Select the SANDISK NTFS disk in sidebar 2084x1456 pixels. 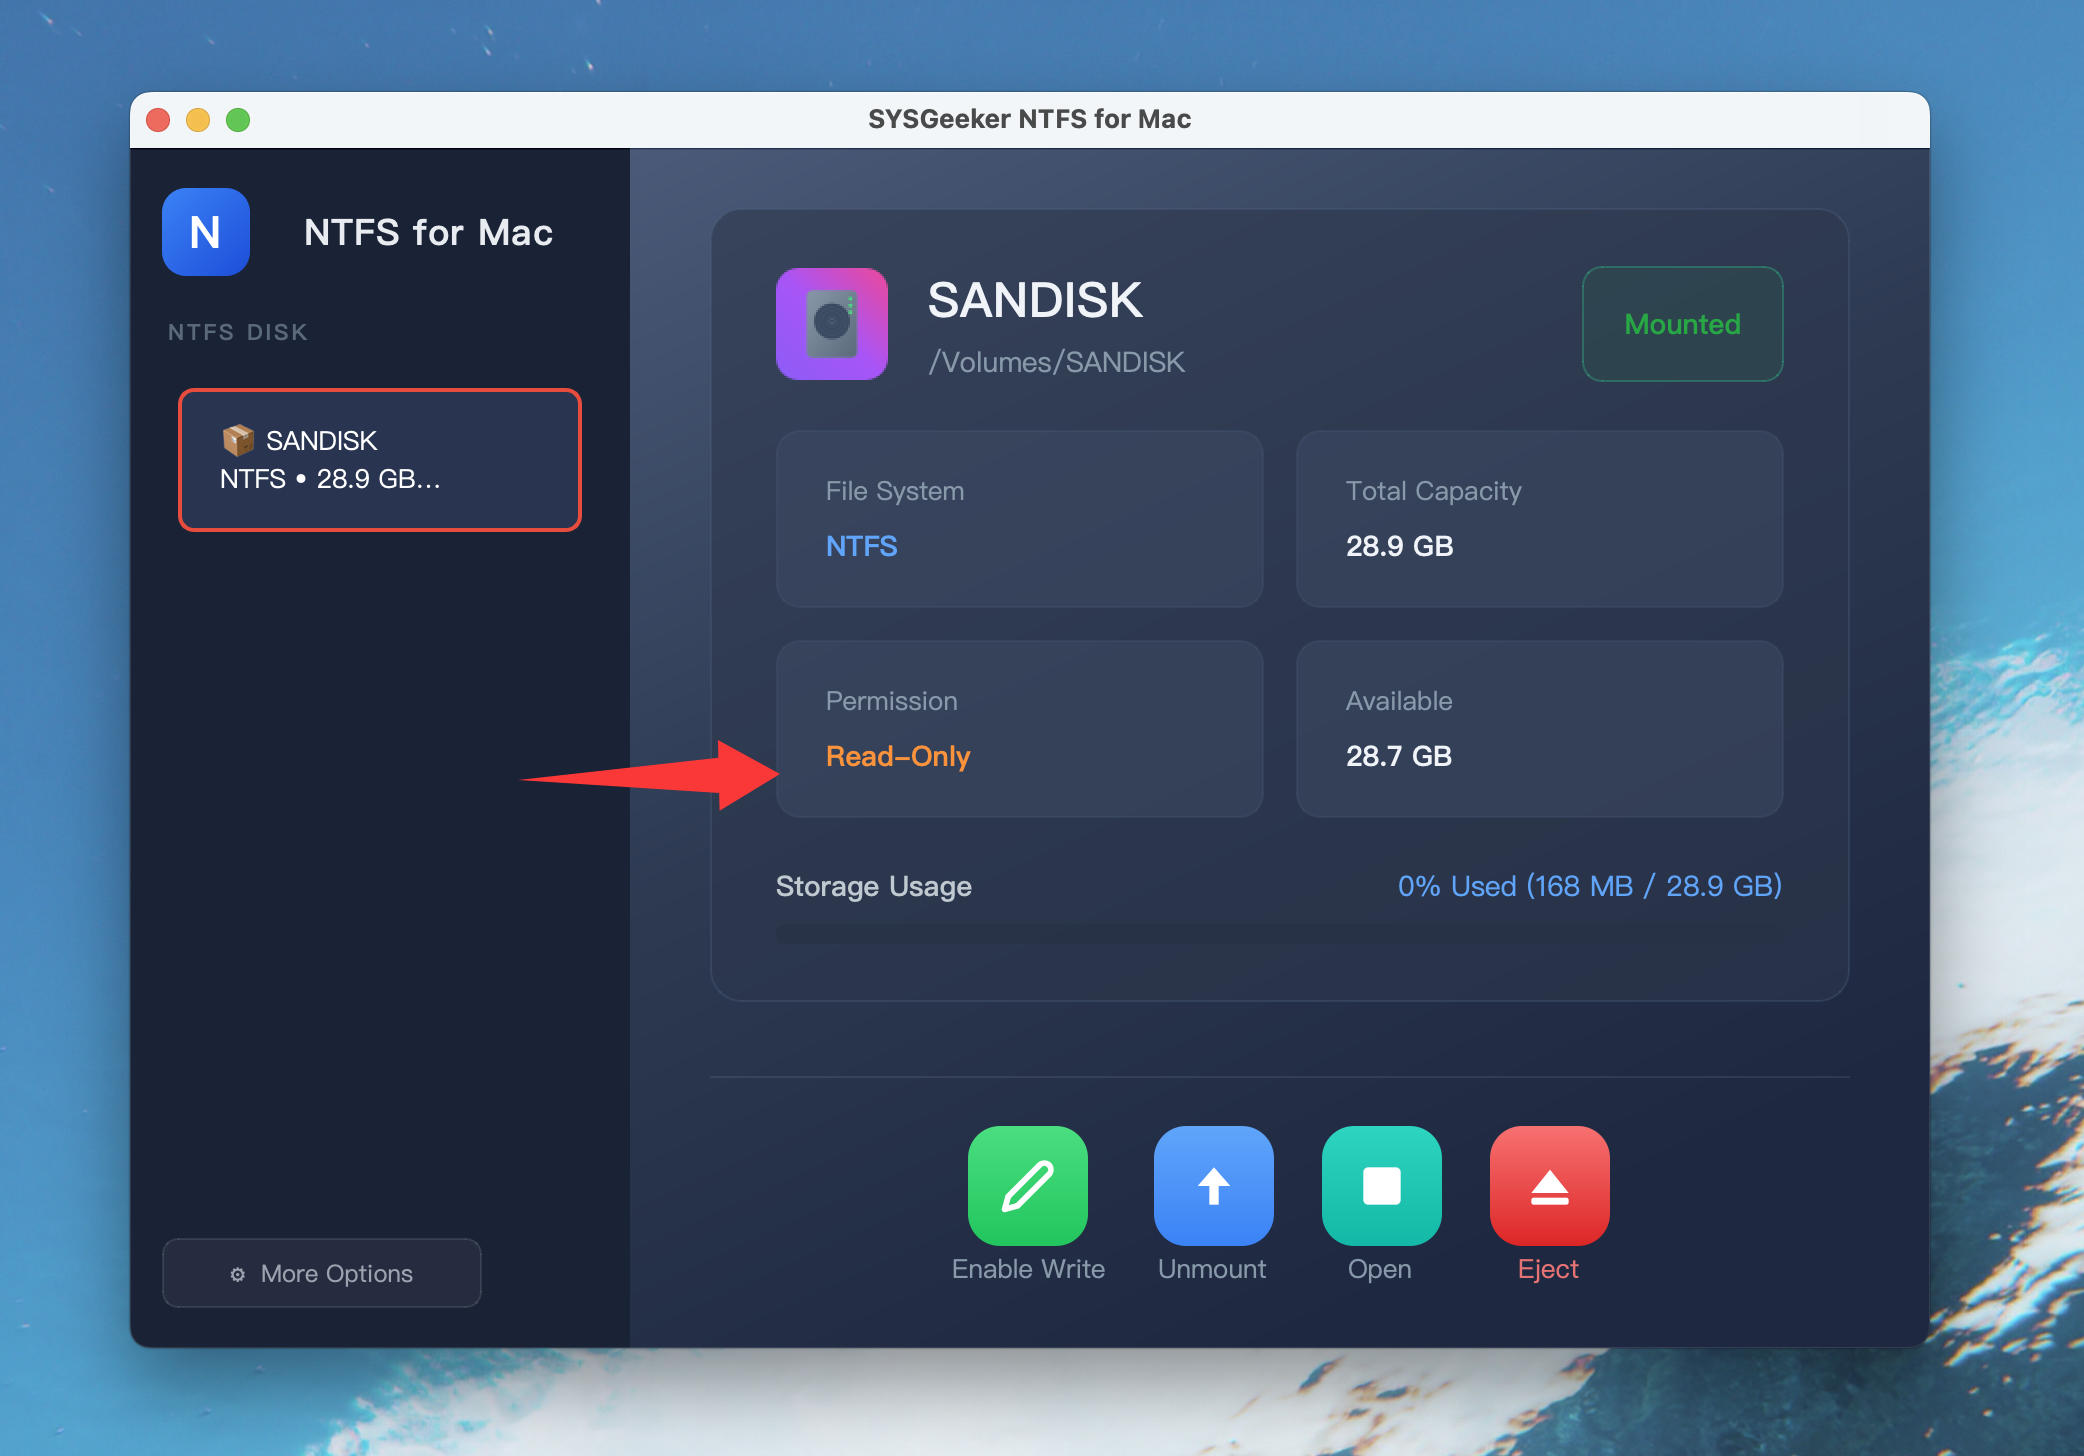pyautogui.click(x=380, y=460)
